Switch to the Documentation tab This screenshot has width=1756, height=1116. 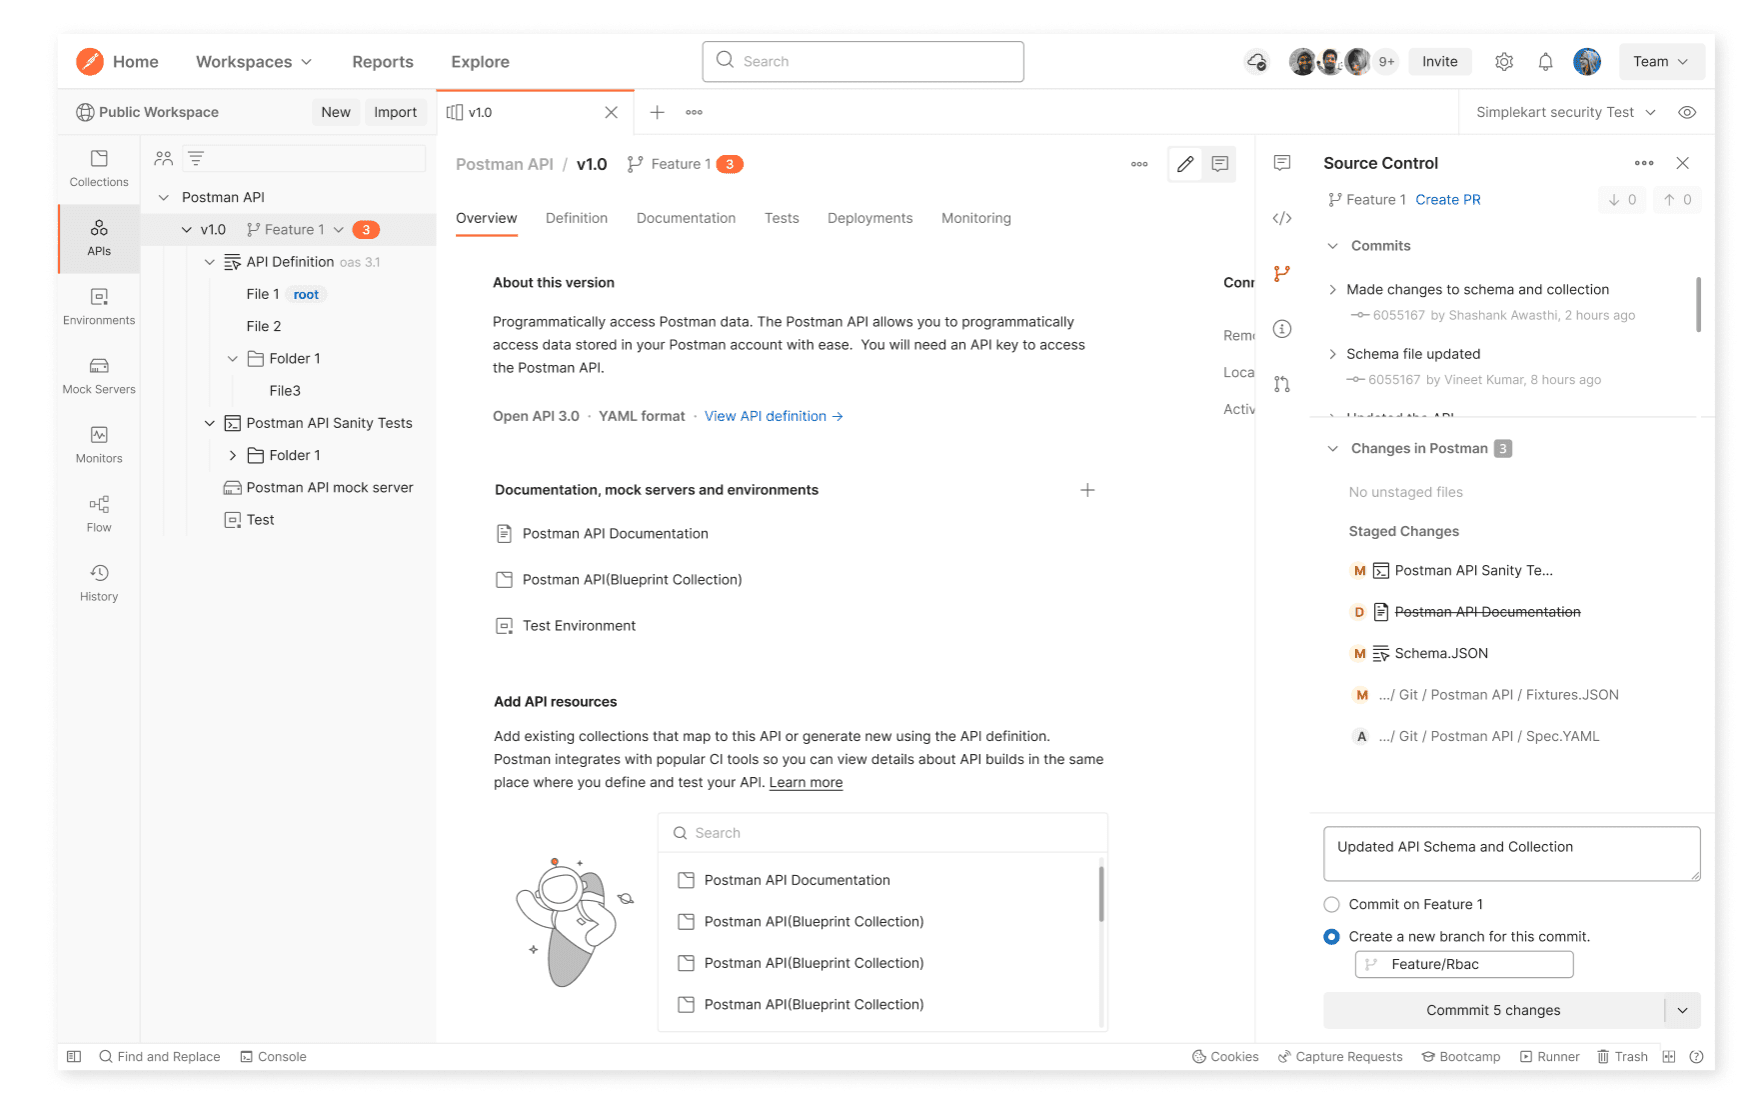(x=686, y=218)
